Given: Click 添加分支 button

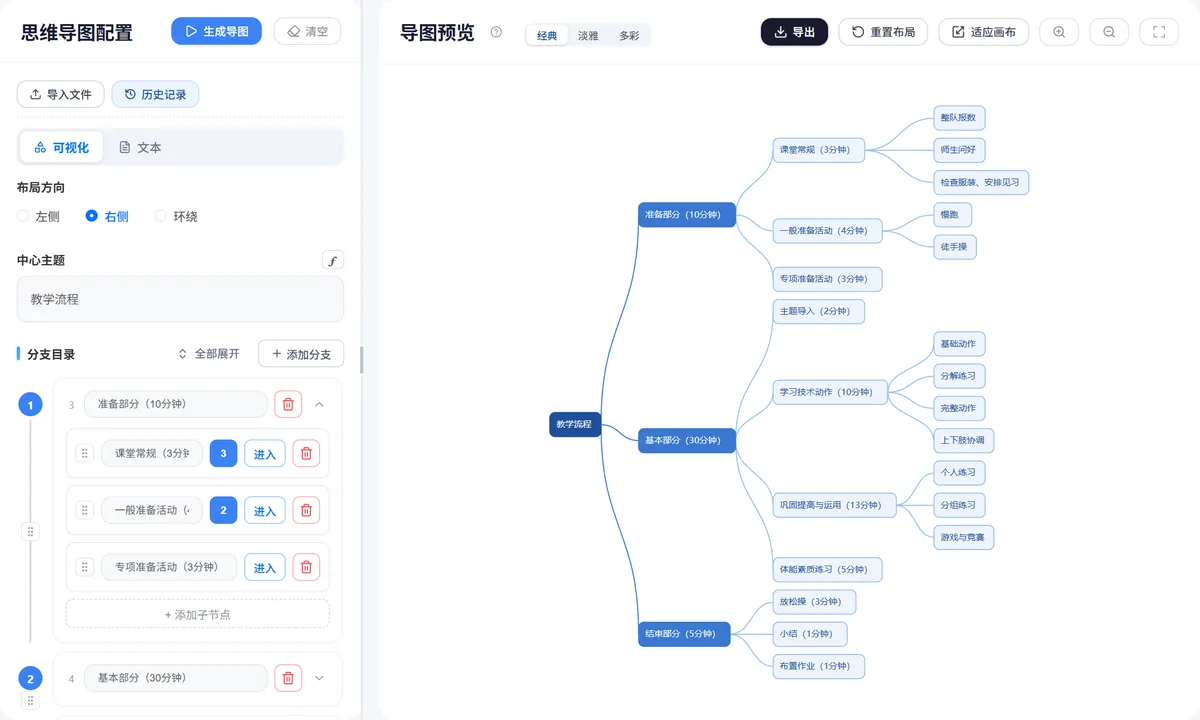Looking at the screenshot, I should (x=301, y=354).
